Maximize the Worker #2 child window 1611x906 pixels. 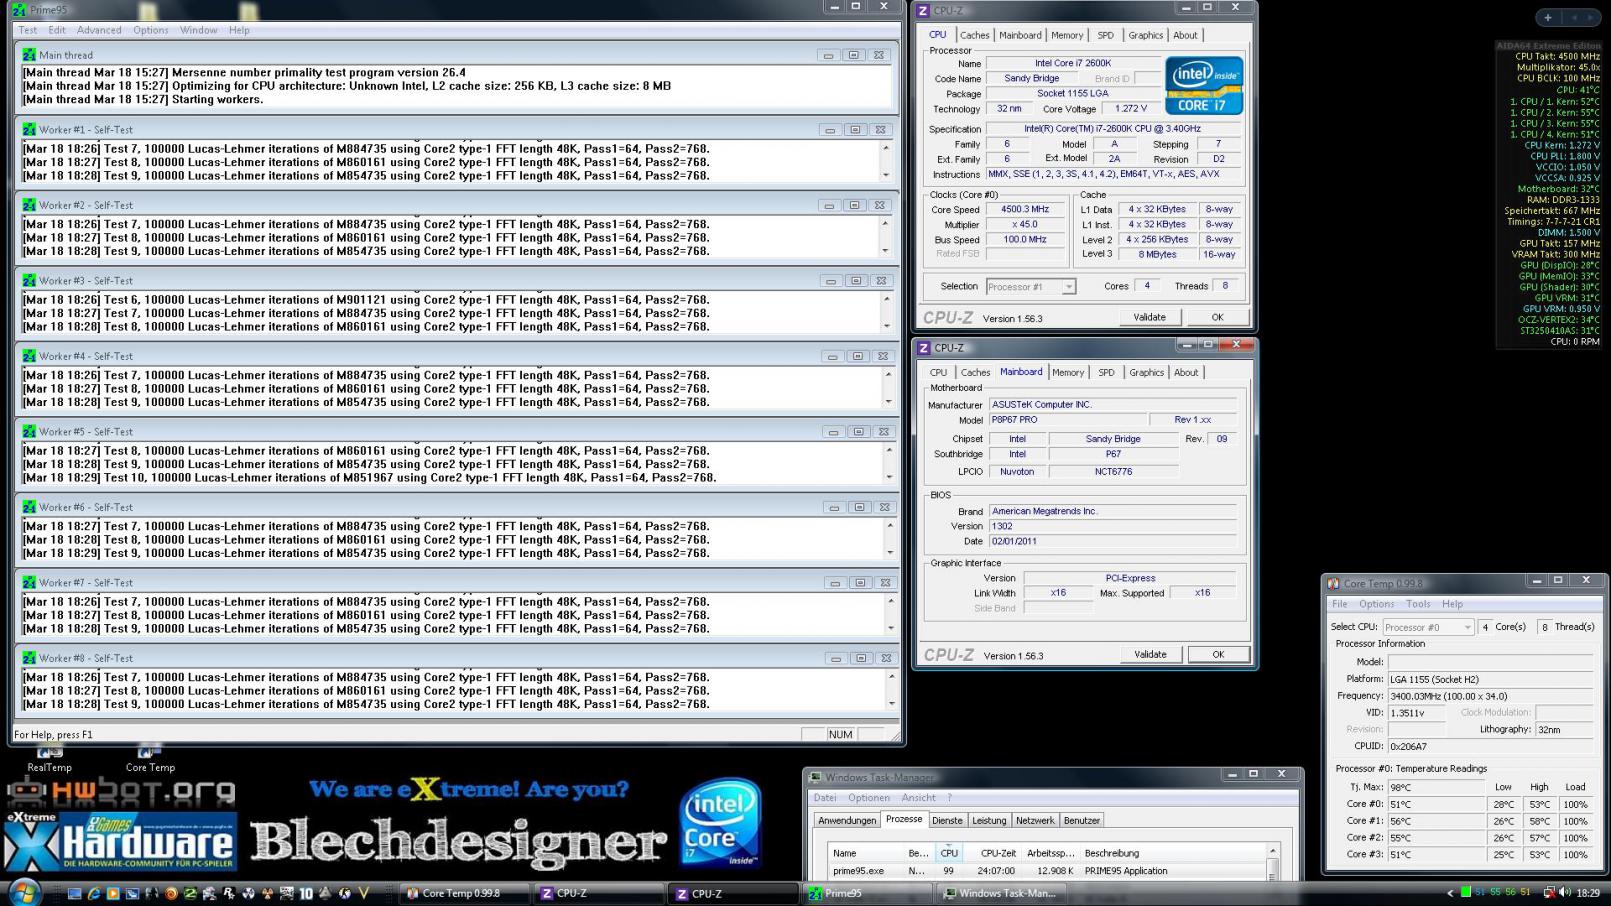tap(854, 205)
